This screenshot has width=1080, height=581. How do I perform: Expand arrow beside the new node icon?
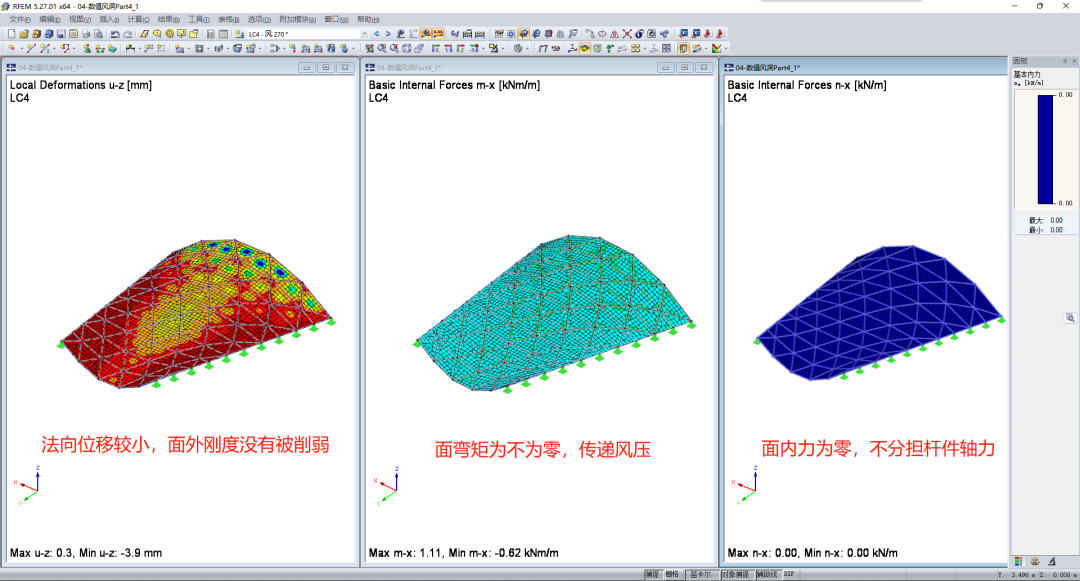22,48
